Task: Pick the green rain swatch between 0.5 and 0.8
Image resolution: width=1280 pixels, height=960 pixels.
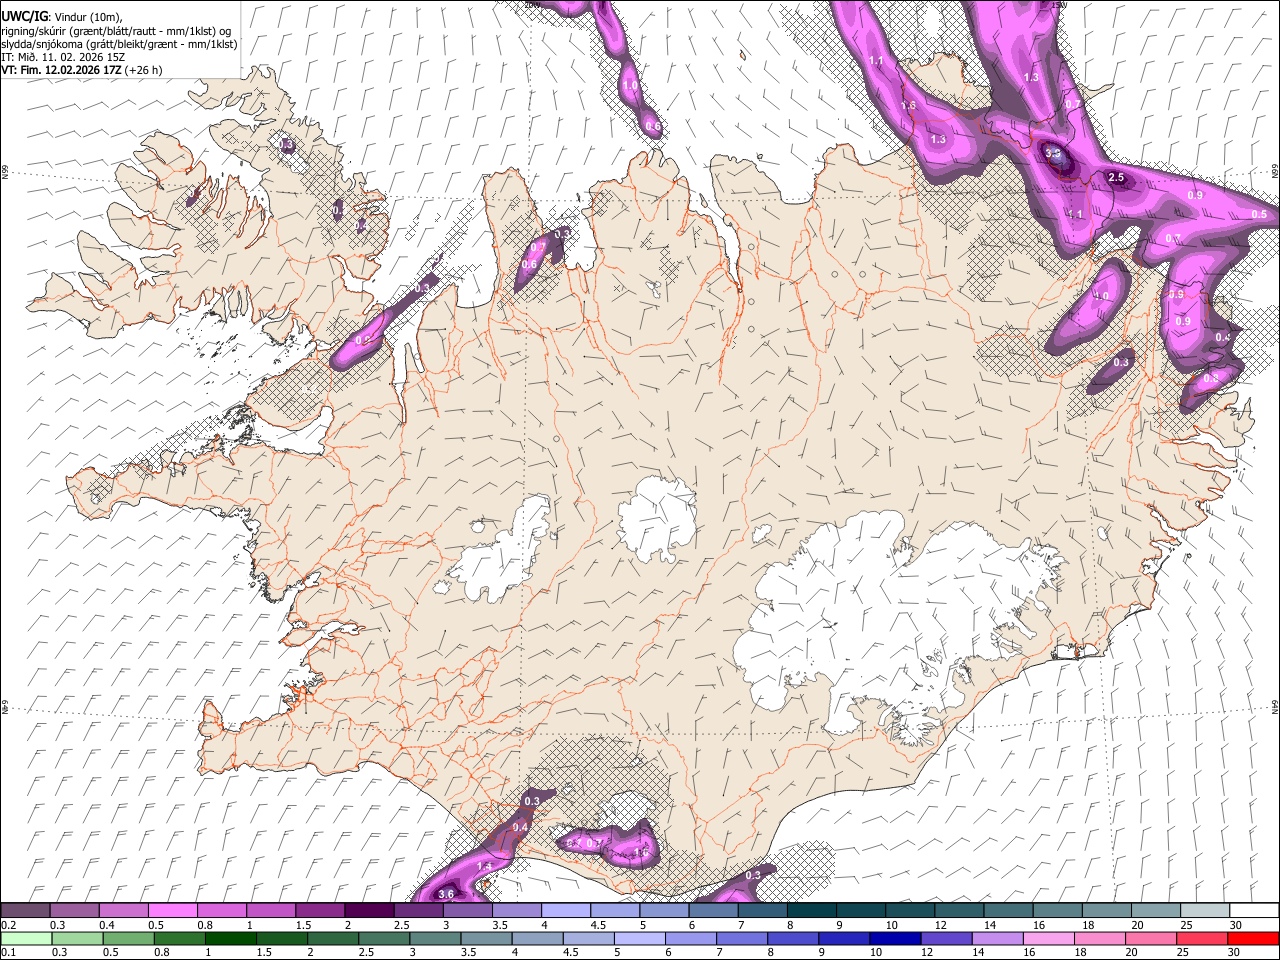Action: (x=129, y=938)
